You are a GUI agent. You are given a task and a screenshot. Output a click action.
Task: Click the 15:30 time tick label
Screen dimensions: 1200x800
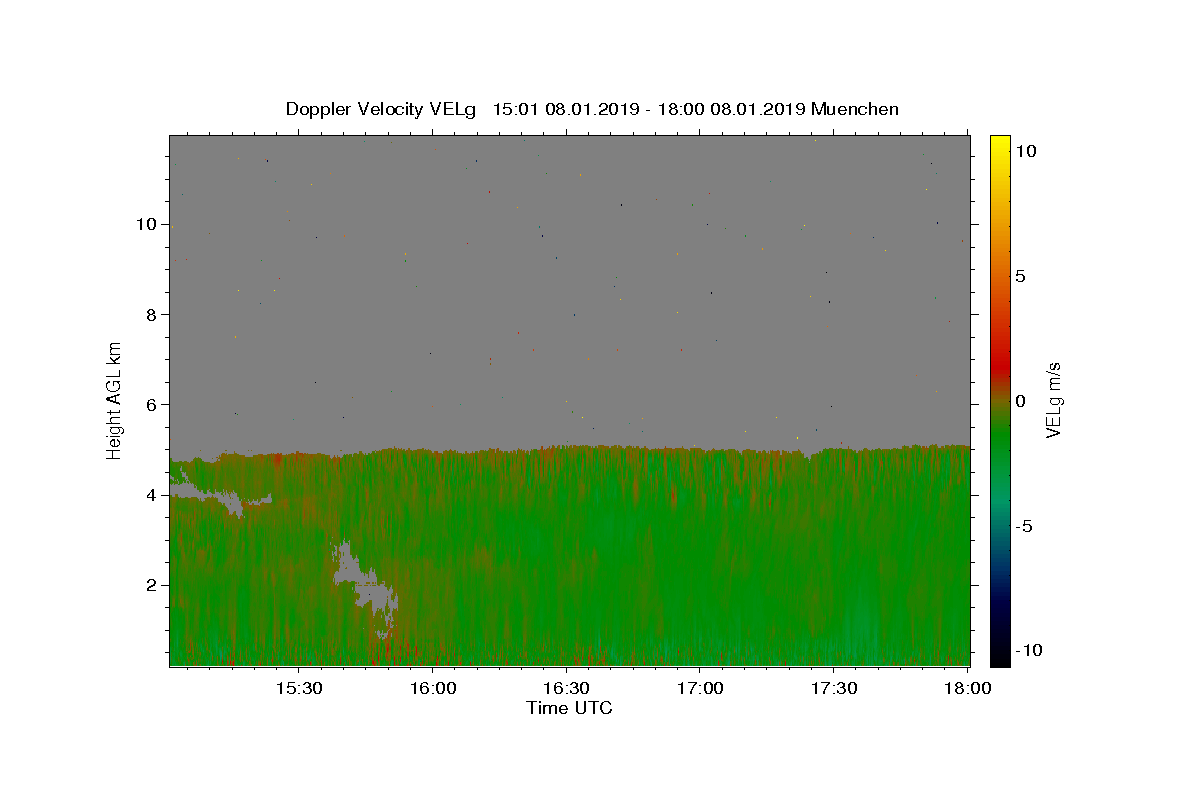299,689
